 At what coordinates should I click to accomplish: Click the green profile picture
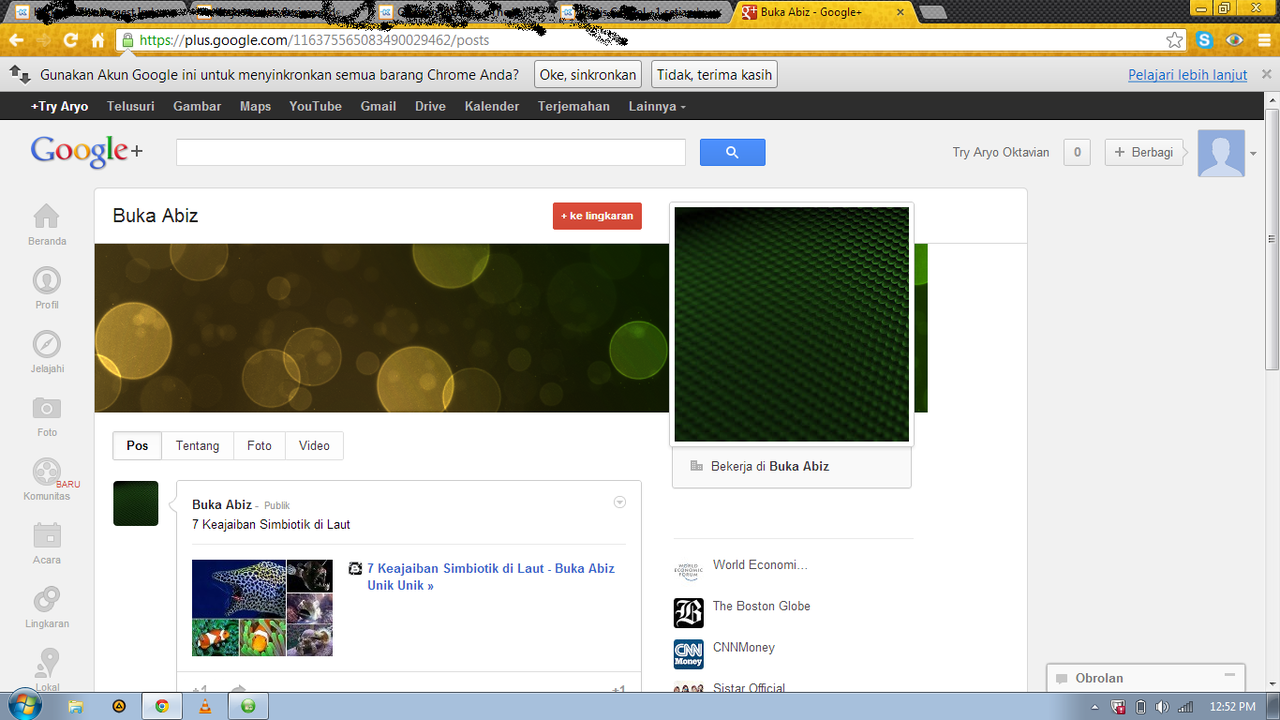[x=792, y=324]
